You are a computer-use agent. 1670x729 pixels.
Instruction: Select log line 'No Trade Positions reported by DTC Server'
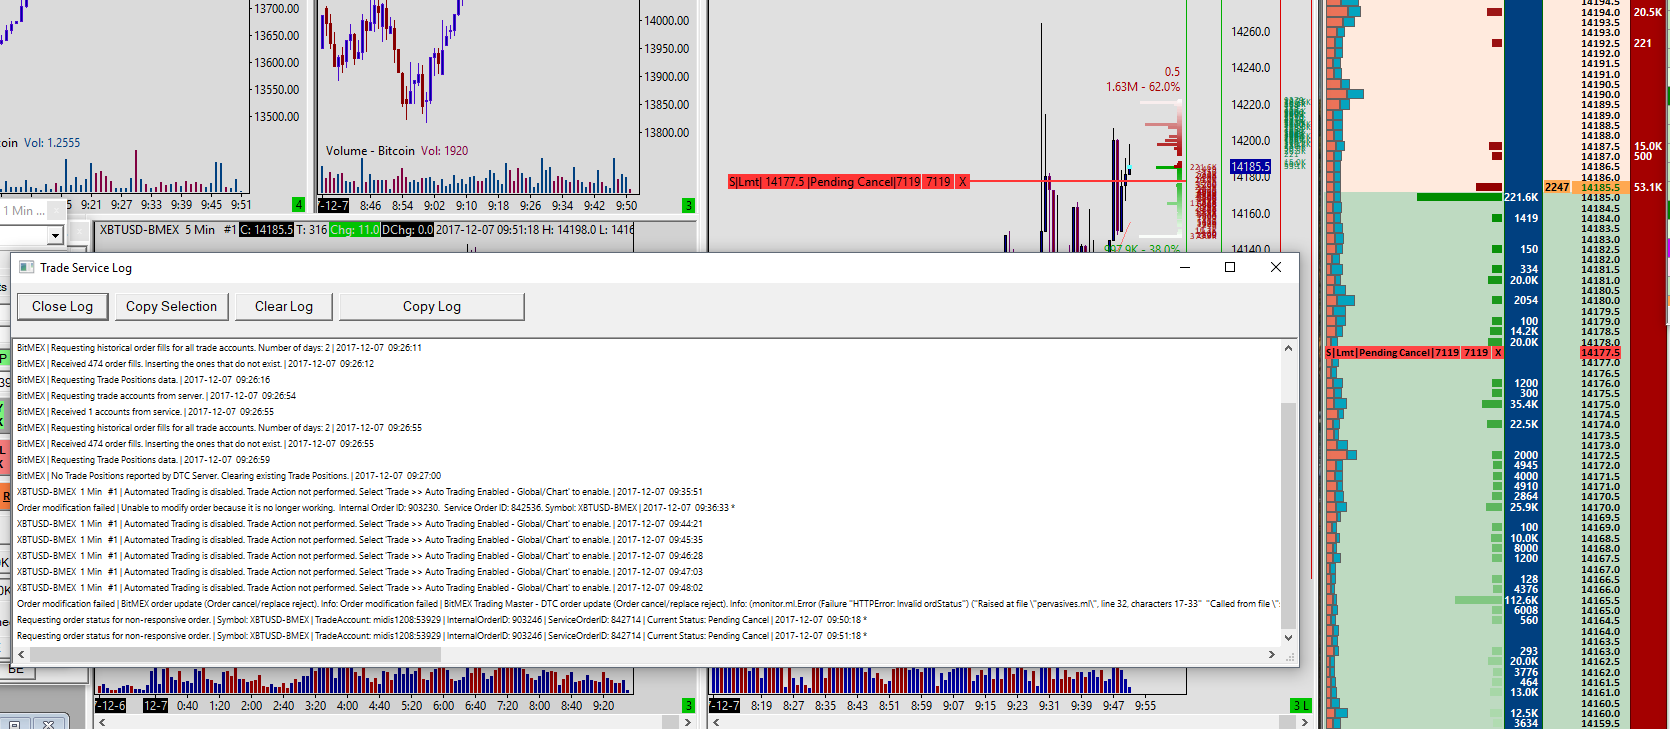[x=229, y=476]
